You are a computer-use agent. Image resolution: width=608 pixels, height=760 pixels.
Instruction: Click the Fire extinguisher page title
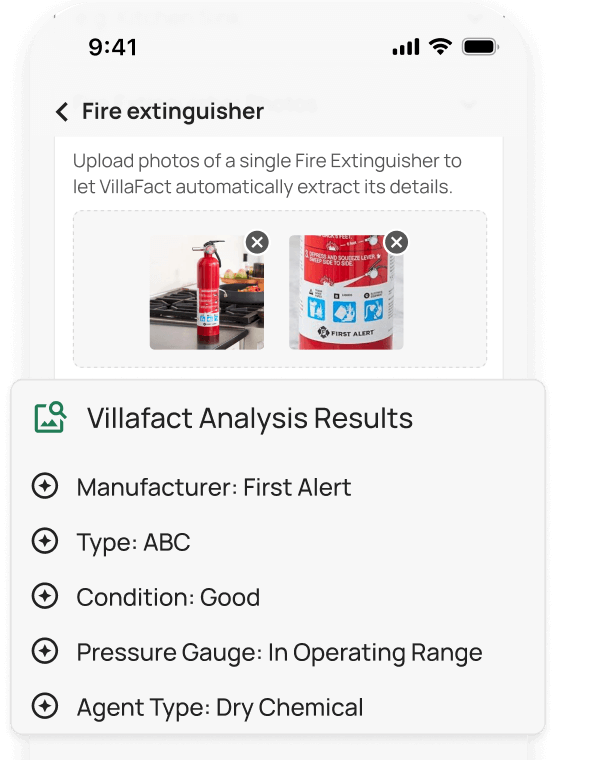[x=173, y=111]
